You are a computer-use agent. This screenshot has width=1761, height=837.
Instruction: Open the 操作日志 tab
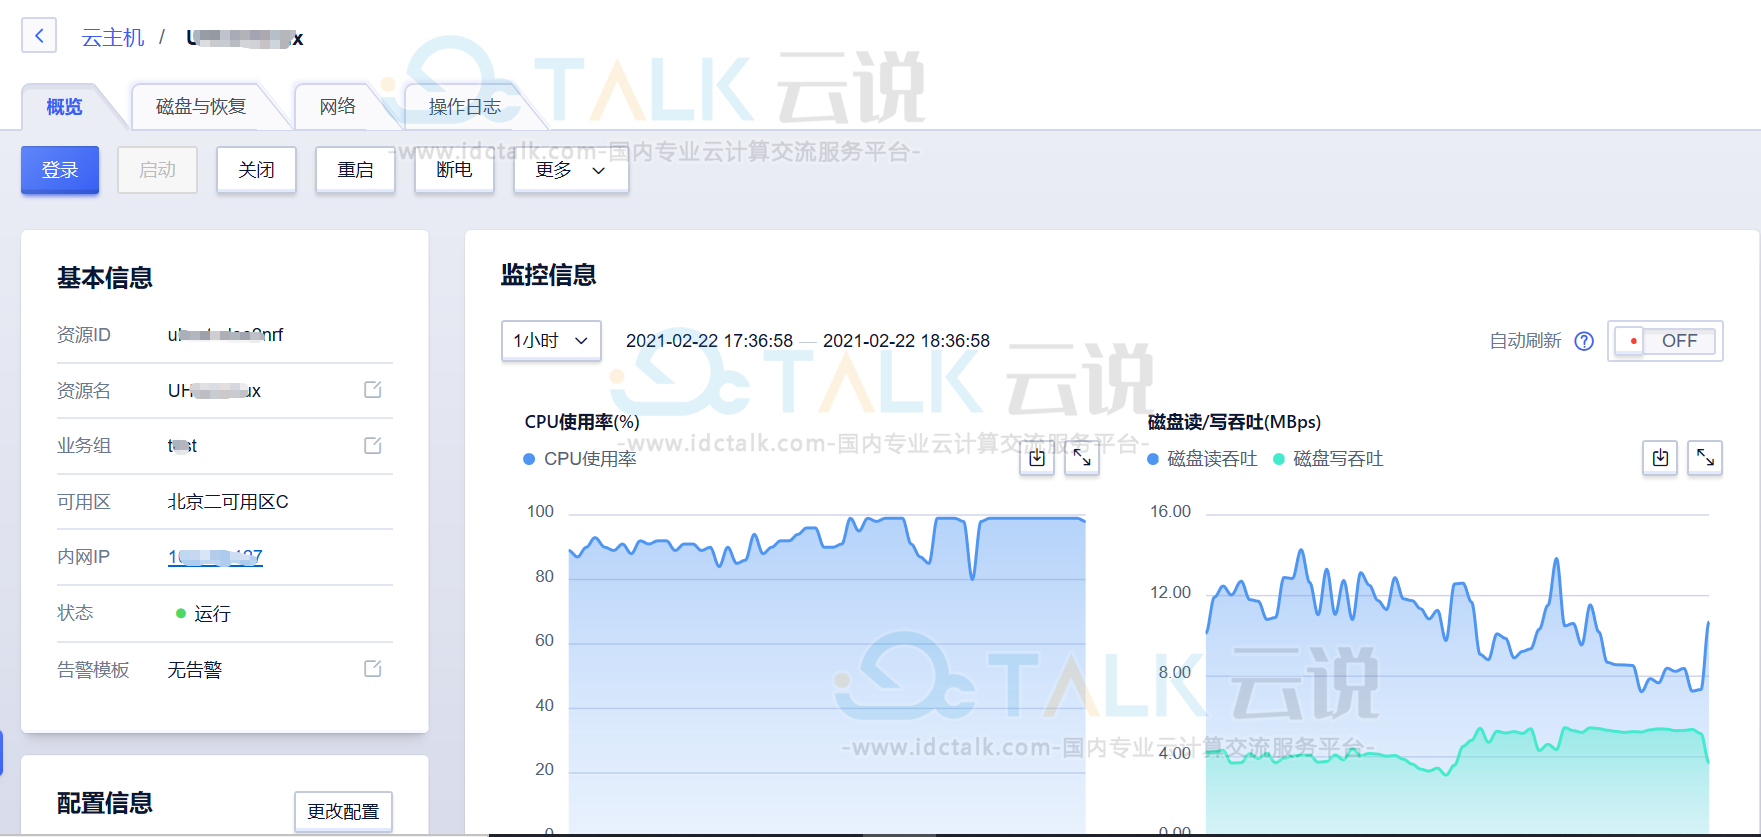point(465,107)
